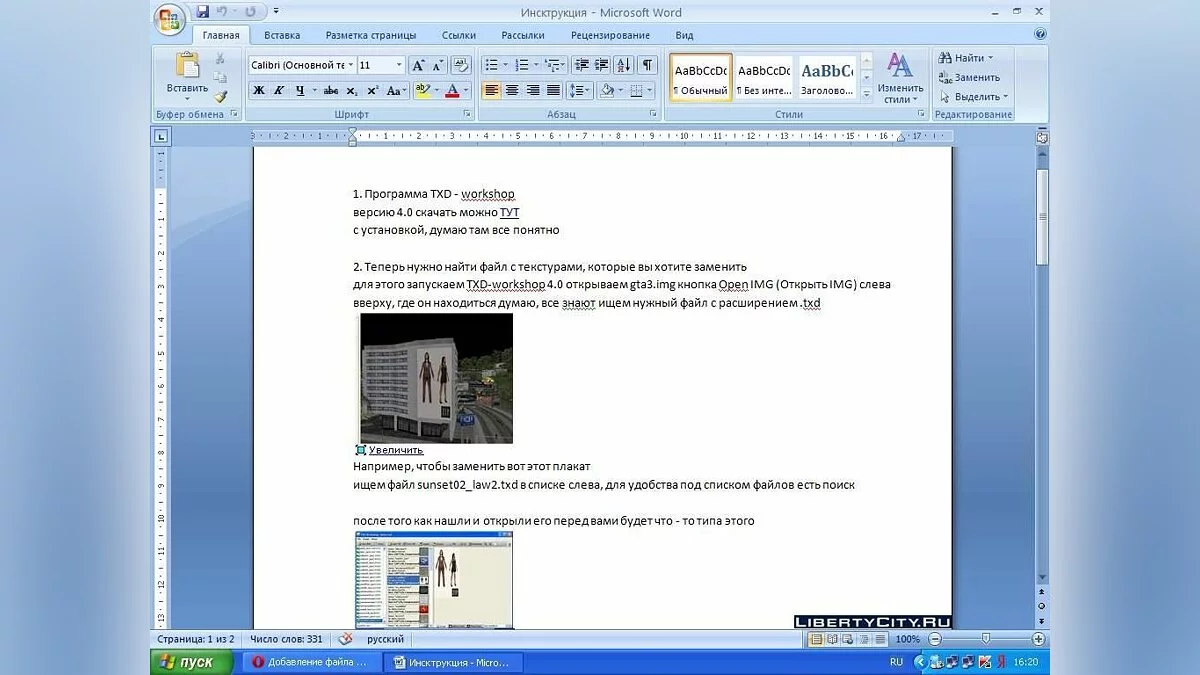
Task: Decrease paragraph indent
Action: pyautogui.click(x=581, y=65)
